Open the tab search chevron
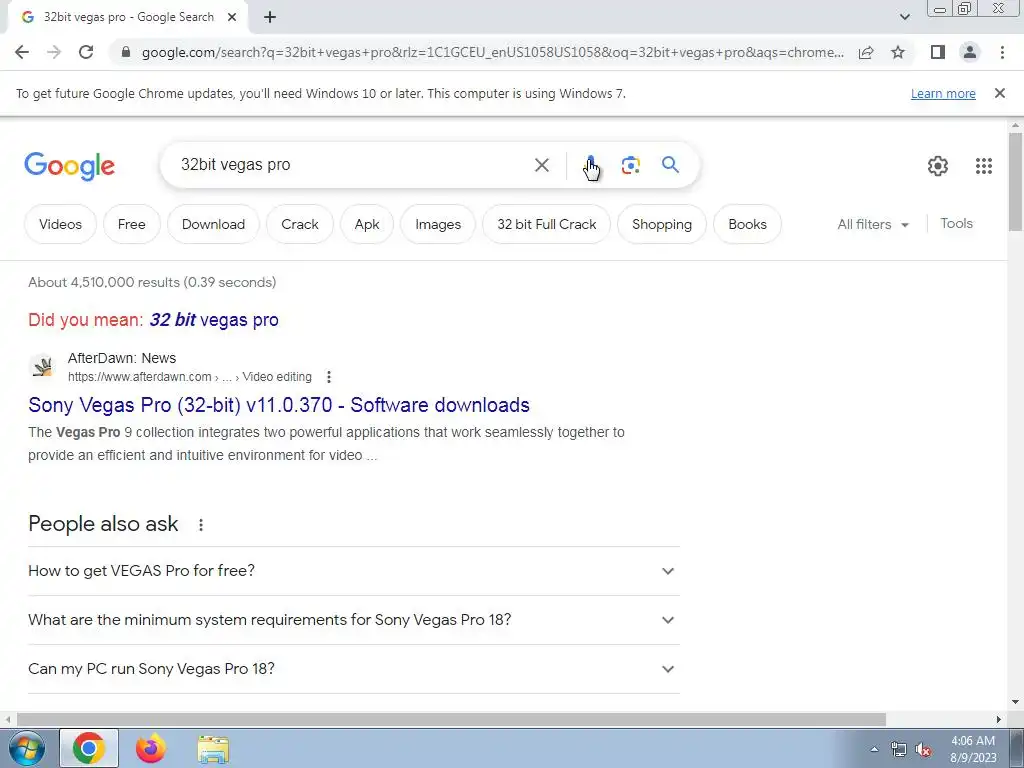This screenshot has height=768, width=1024. (x=904, y=17)
